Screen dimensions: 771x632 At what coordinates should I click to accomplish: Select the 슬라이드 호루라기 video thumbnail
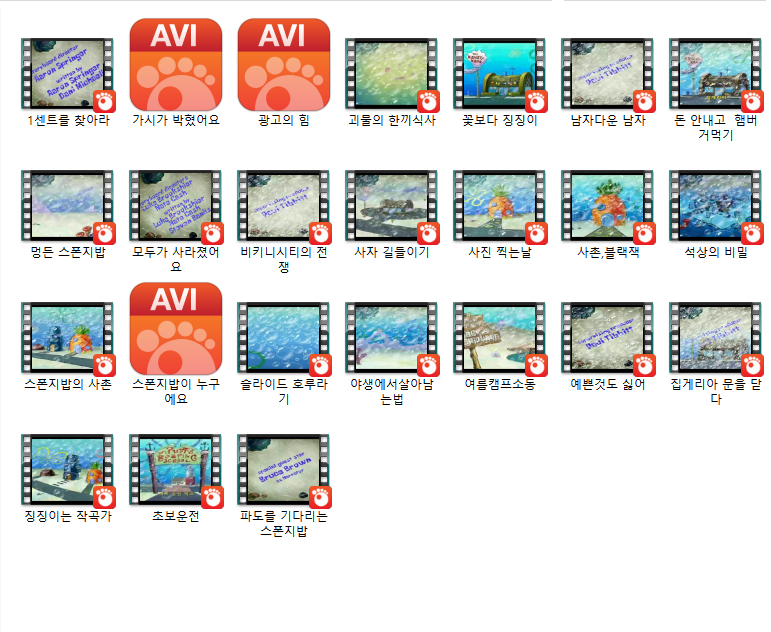point(284,337)
